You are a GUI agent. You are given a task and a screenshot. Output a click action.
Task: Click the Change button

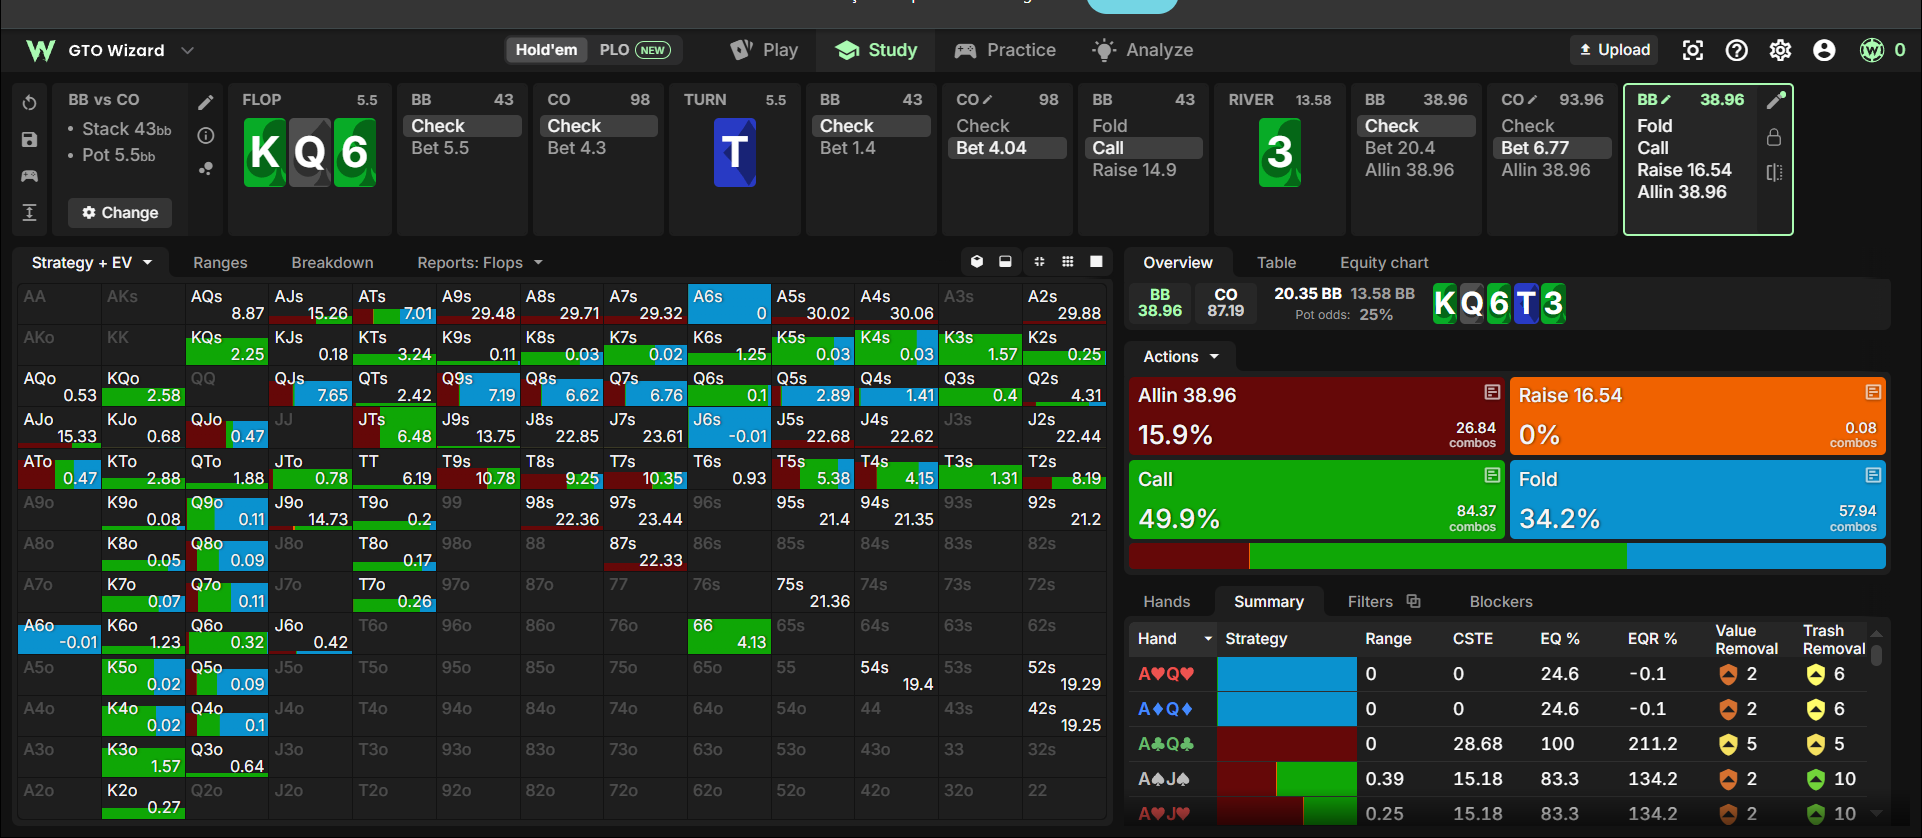[x=120, y=213]
